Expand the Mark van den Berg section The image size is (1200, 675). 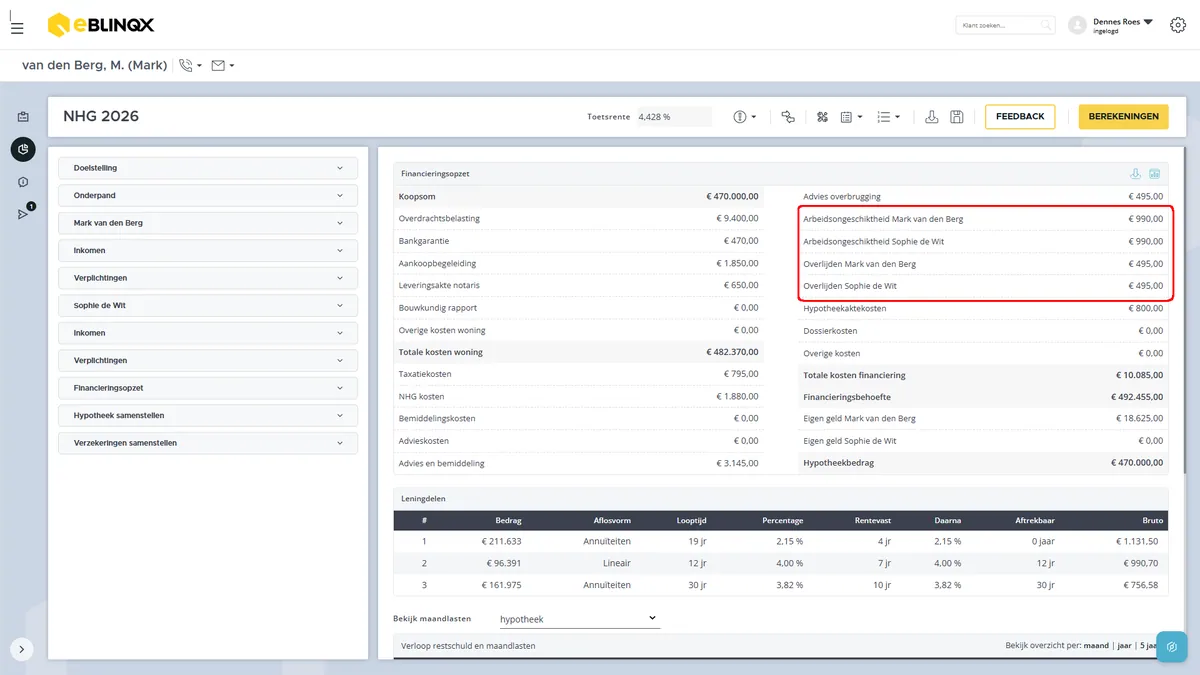(x=208, y=223)
